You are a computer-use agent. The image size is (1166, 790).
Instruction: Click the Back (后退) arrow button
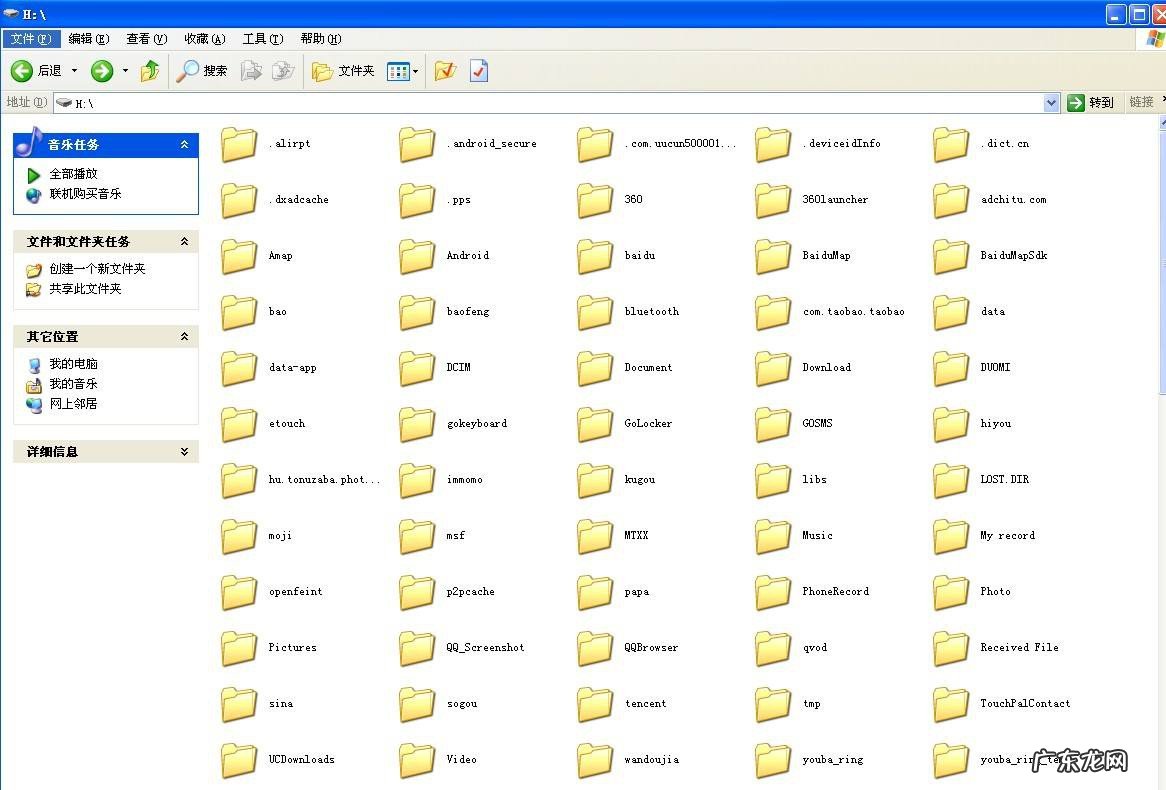[23, 71]
